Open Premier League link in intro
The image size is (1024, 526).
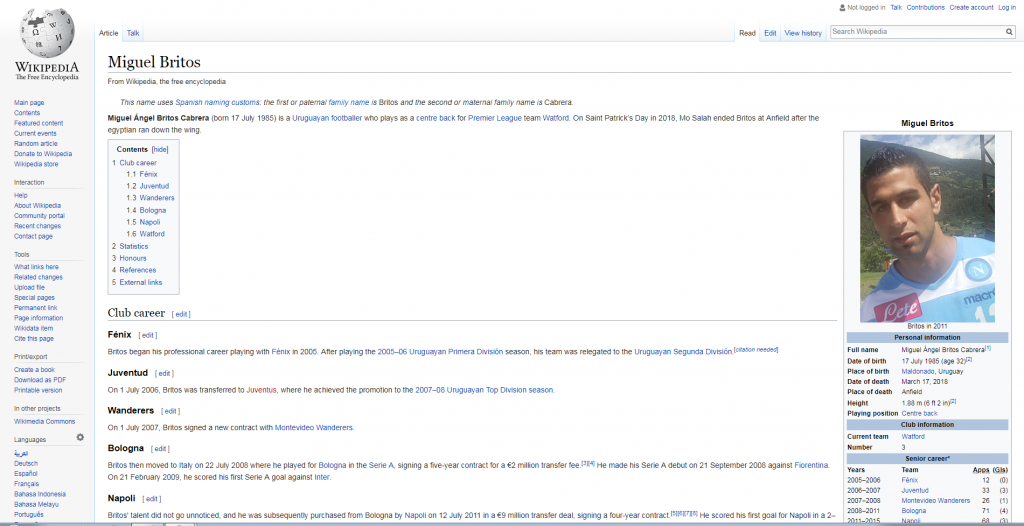pos(494,117)
